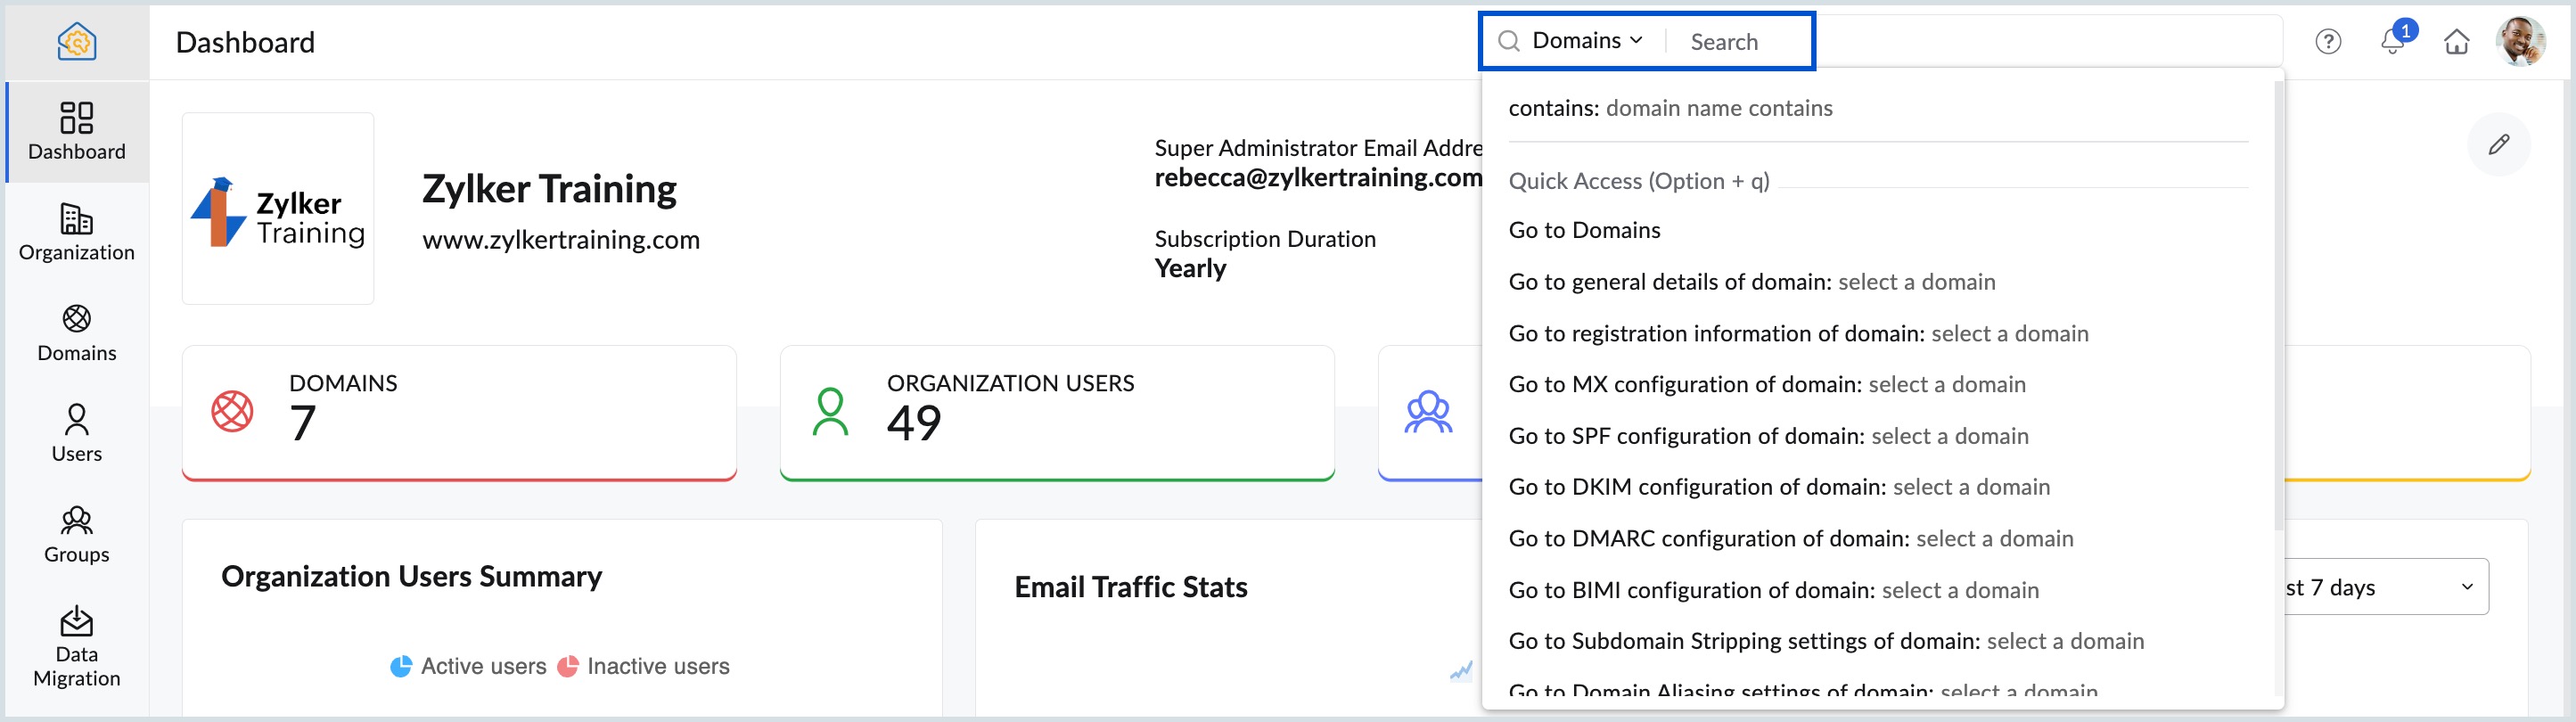Viewport: 2576px width, 722px height.
Task: Click the Organization Users count card
Action: pos(1056,412)
